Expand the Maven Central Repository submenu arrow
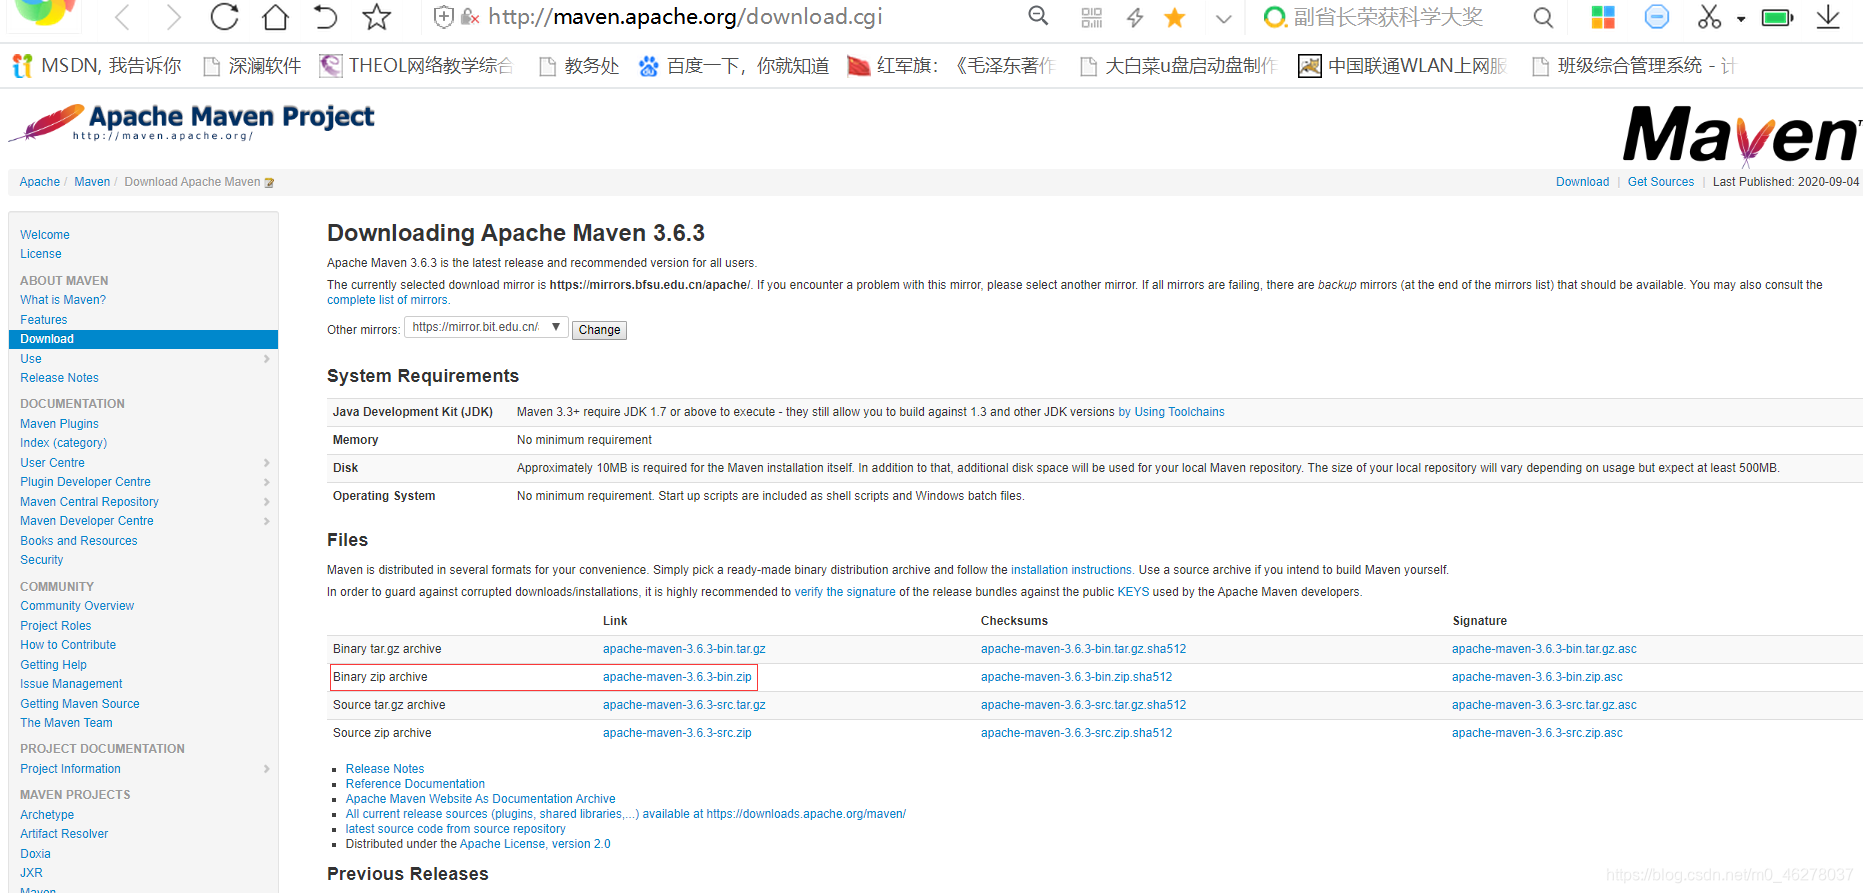 pyautogui.click(x=267, y=502)
